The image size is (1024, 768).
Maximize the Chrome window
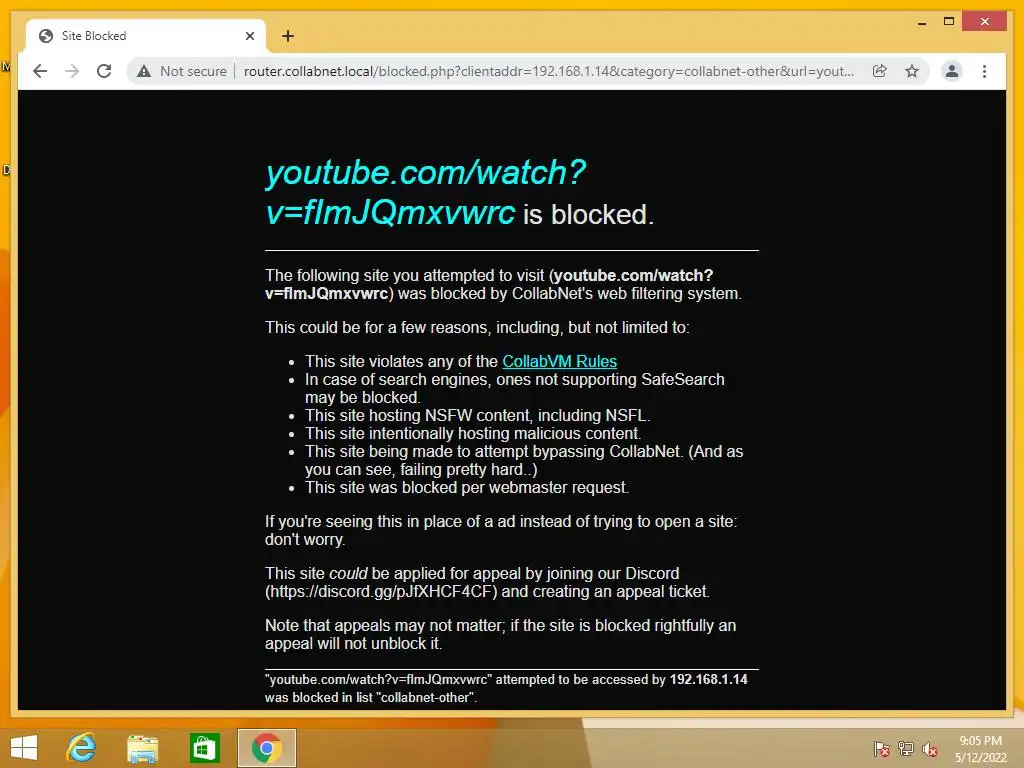(949, 22)
